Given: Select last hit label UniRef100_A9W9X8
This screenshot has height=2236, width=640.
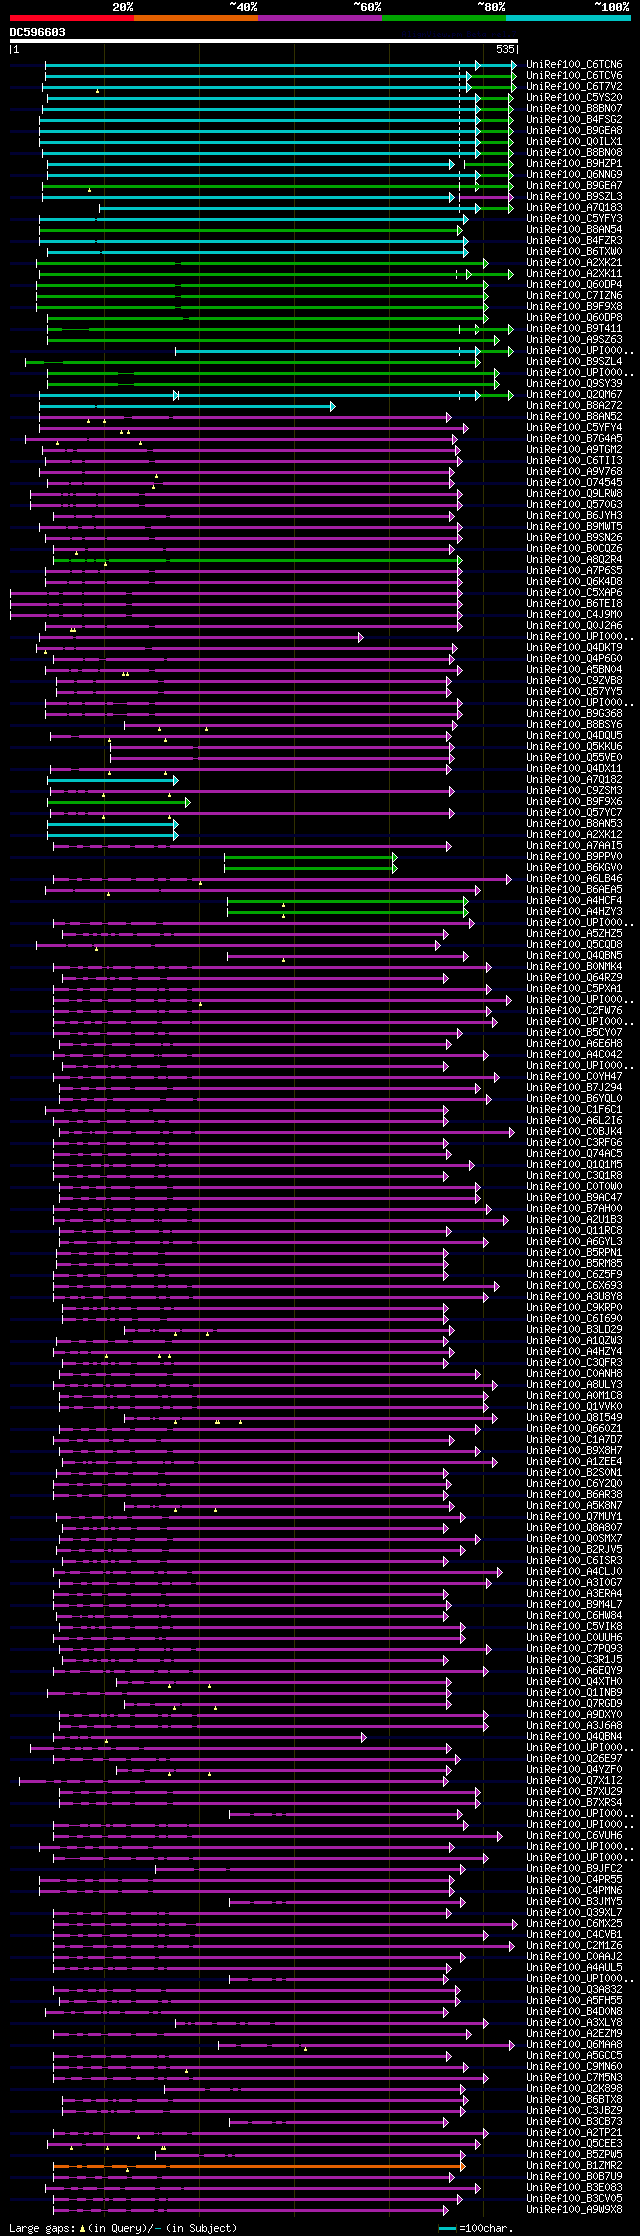Looking at the screenshot, I should point(574,2210).
